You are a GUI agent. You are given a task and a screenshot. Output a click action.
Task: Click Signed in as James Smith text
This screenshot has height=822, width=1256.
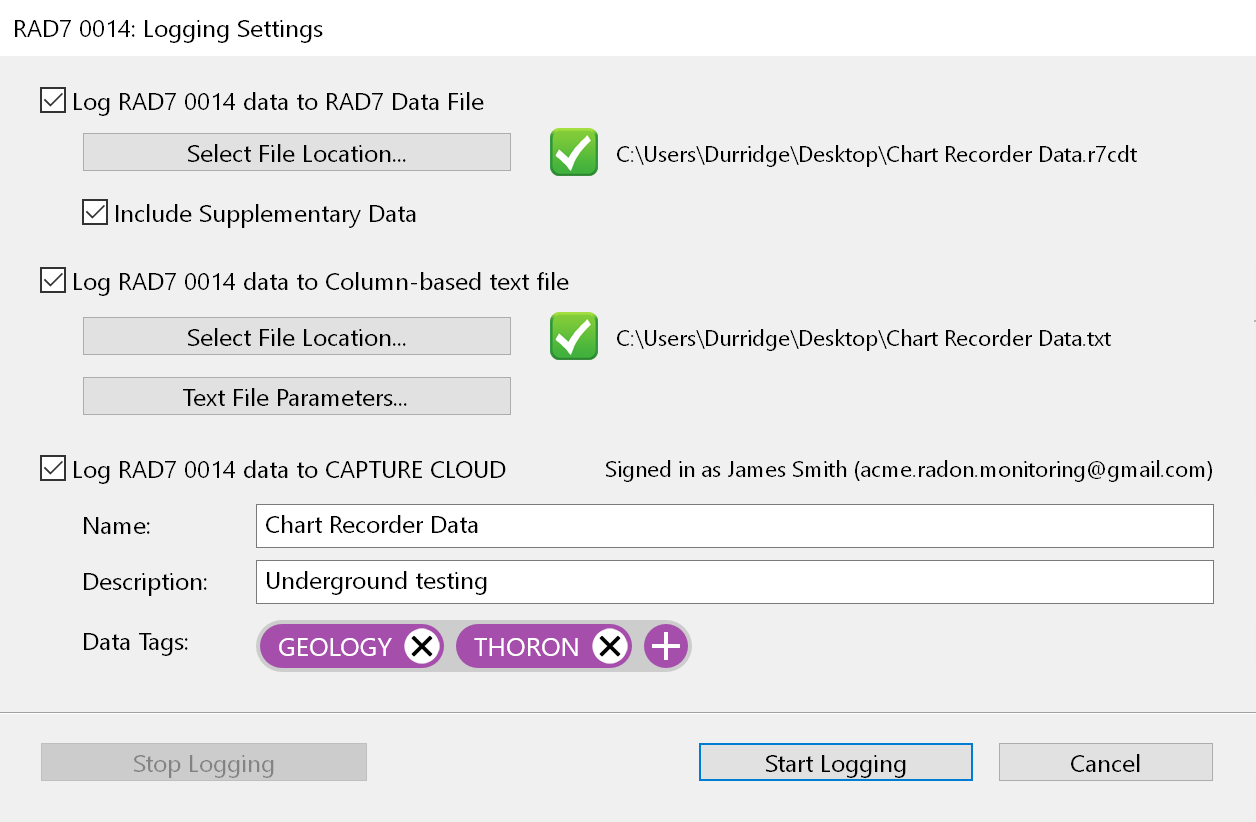pyautogui.click(x=909, y=469)
